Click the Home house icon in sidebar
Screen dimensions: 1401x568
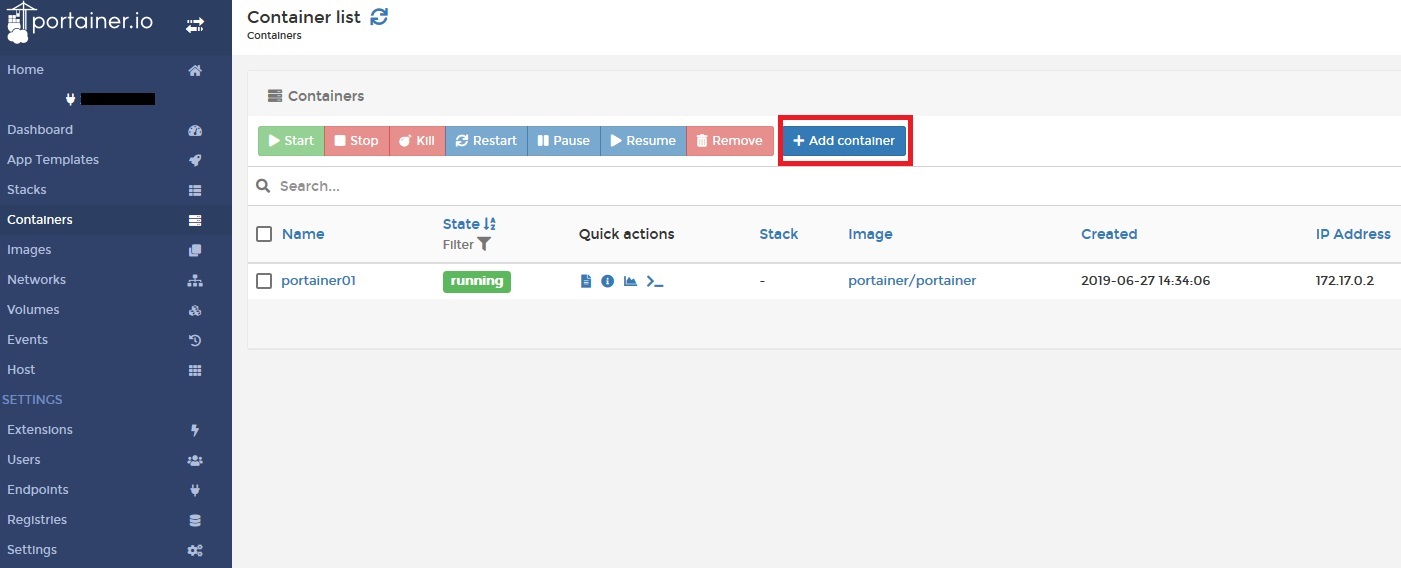click(x=195, y=70)
